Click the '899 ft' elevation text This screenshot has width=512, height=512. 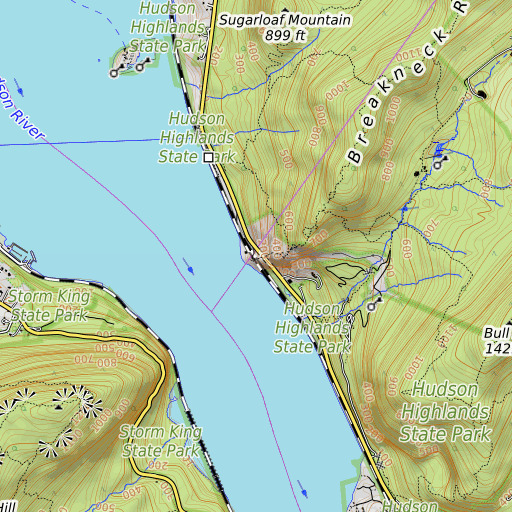point(285,35)
